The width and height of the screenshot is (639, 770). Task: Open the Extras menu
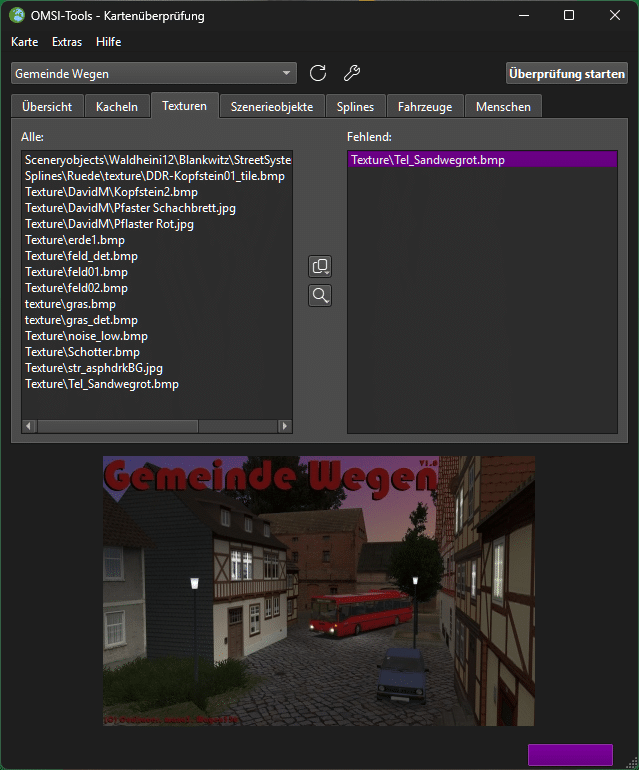click(x=67, y=42)
